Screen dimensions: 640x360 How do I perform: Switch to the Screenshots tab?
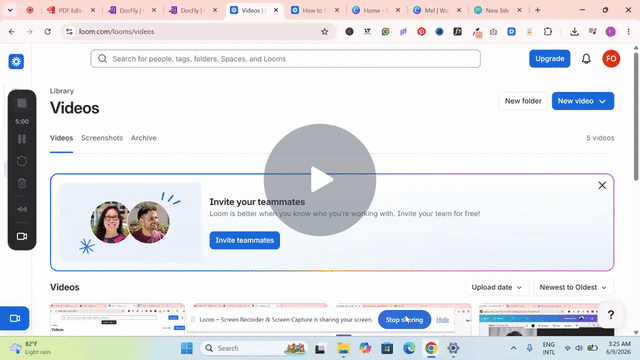click(x=102, y=138)
